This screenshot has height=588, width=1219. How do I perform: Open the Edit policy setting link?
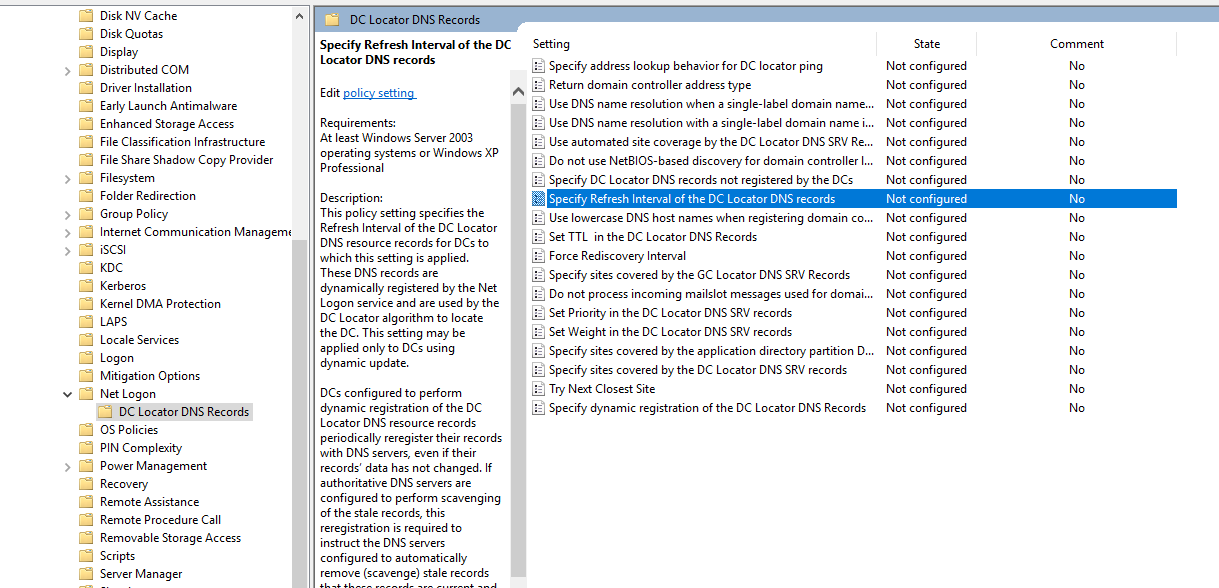[x=380, y=93]
